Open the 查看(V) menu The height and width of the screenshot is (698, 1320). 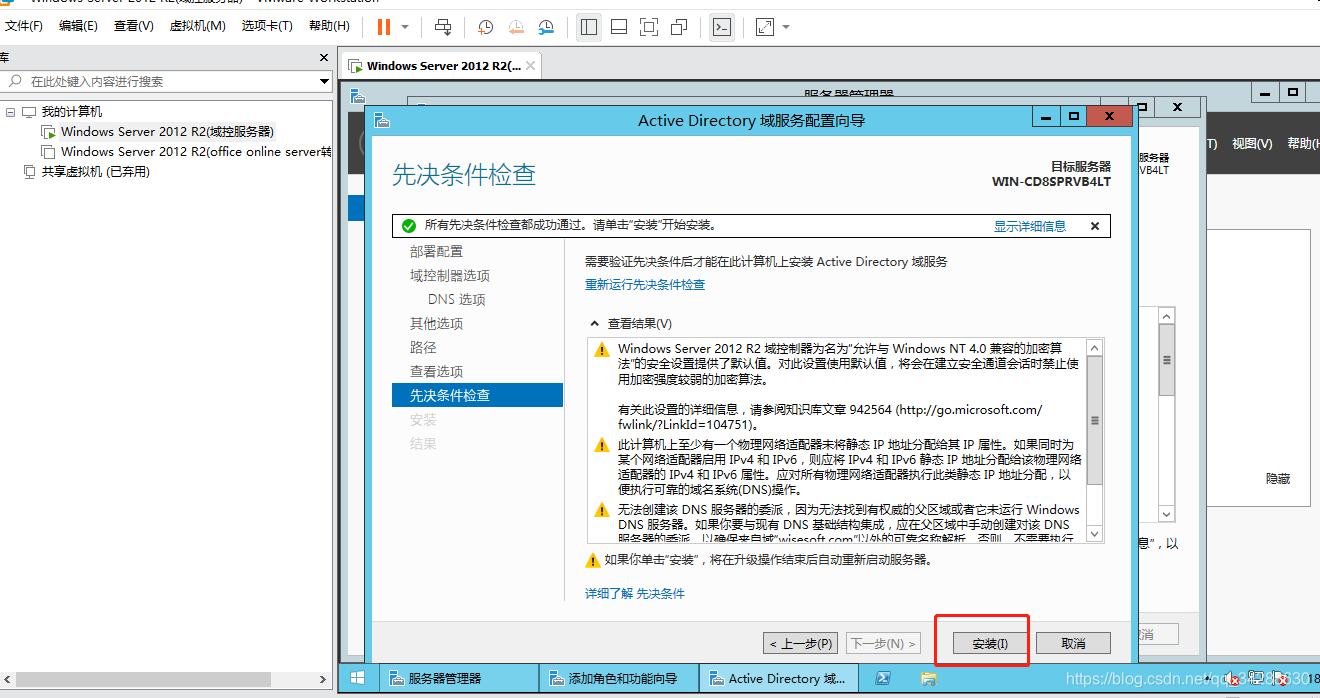click(x=133, y=26)
